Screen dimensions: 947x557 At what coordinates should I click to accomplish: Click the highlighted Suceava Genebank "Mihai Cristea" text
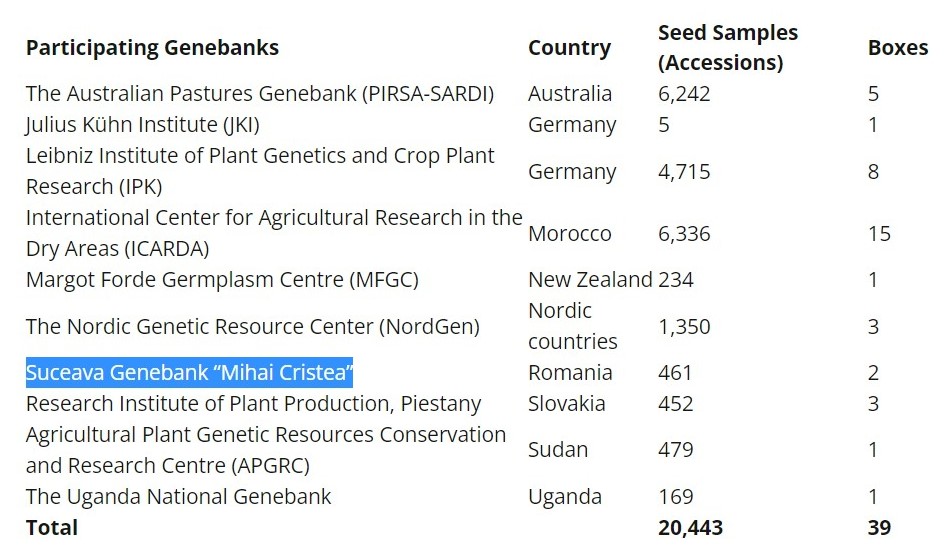pyautogui.click(x=189, y=373)
